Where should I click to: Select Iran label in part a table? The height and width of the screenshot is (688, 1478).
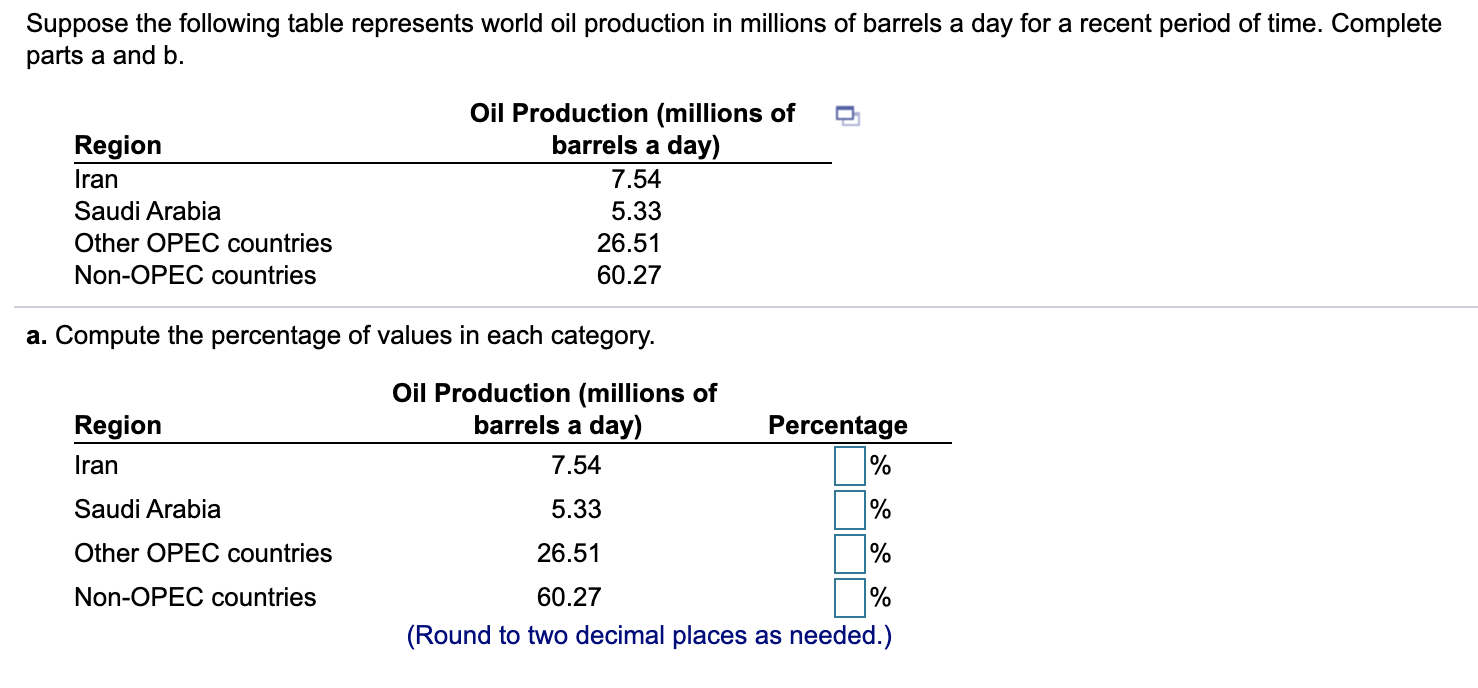click(x=96, y=465)
